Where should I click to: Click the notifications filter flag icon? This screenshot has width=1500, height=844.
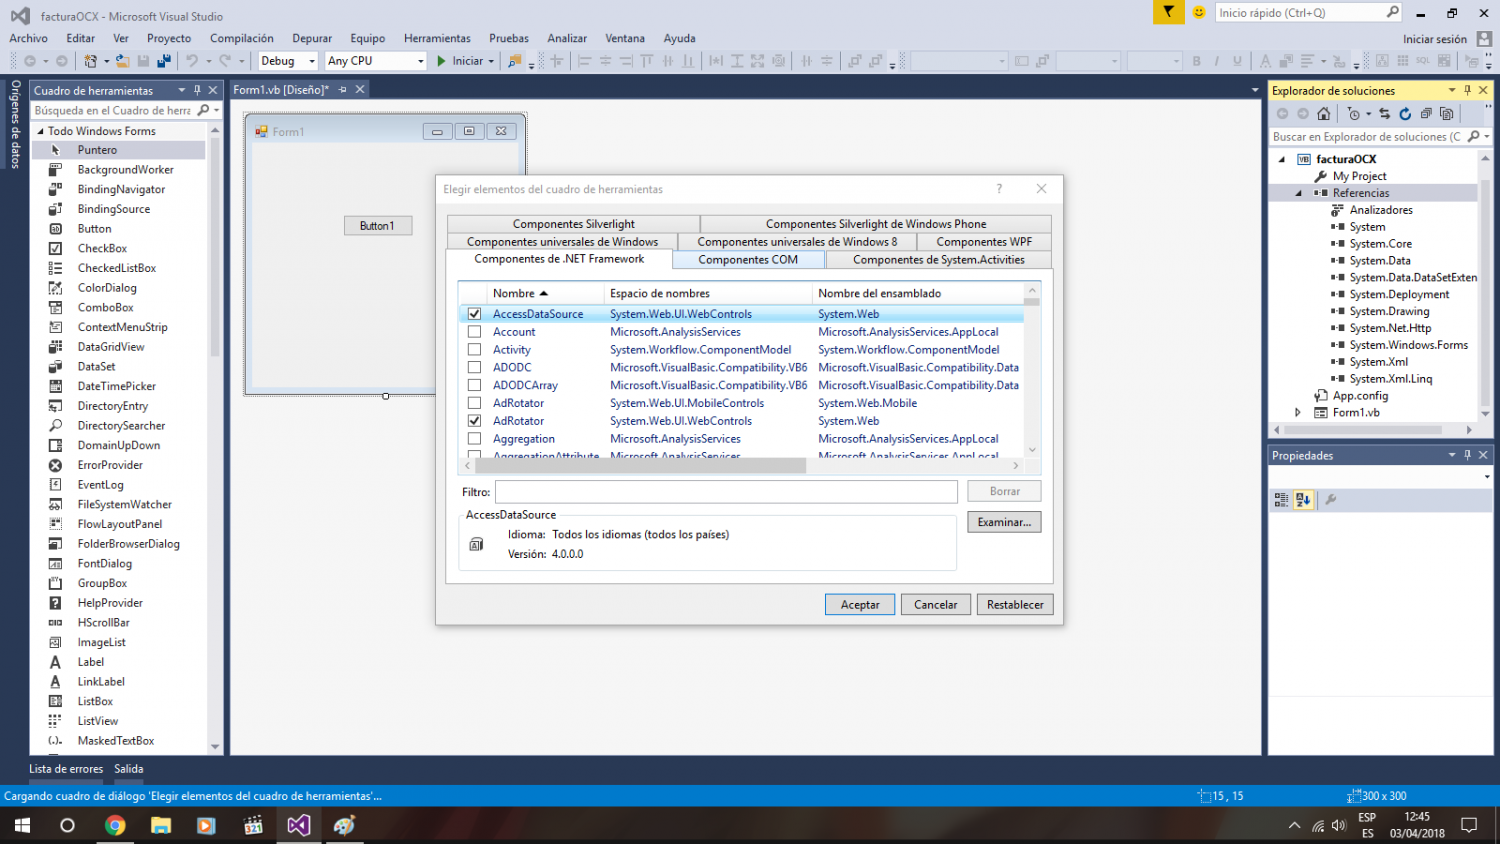1168,12
